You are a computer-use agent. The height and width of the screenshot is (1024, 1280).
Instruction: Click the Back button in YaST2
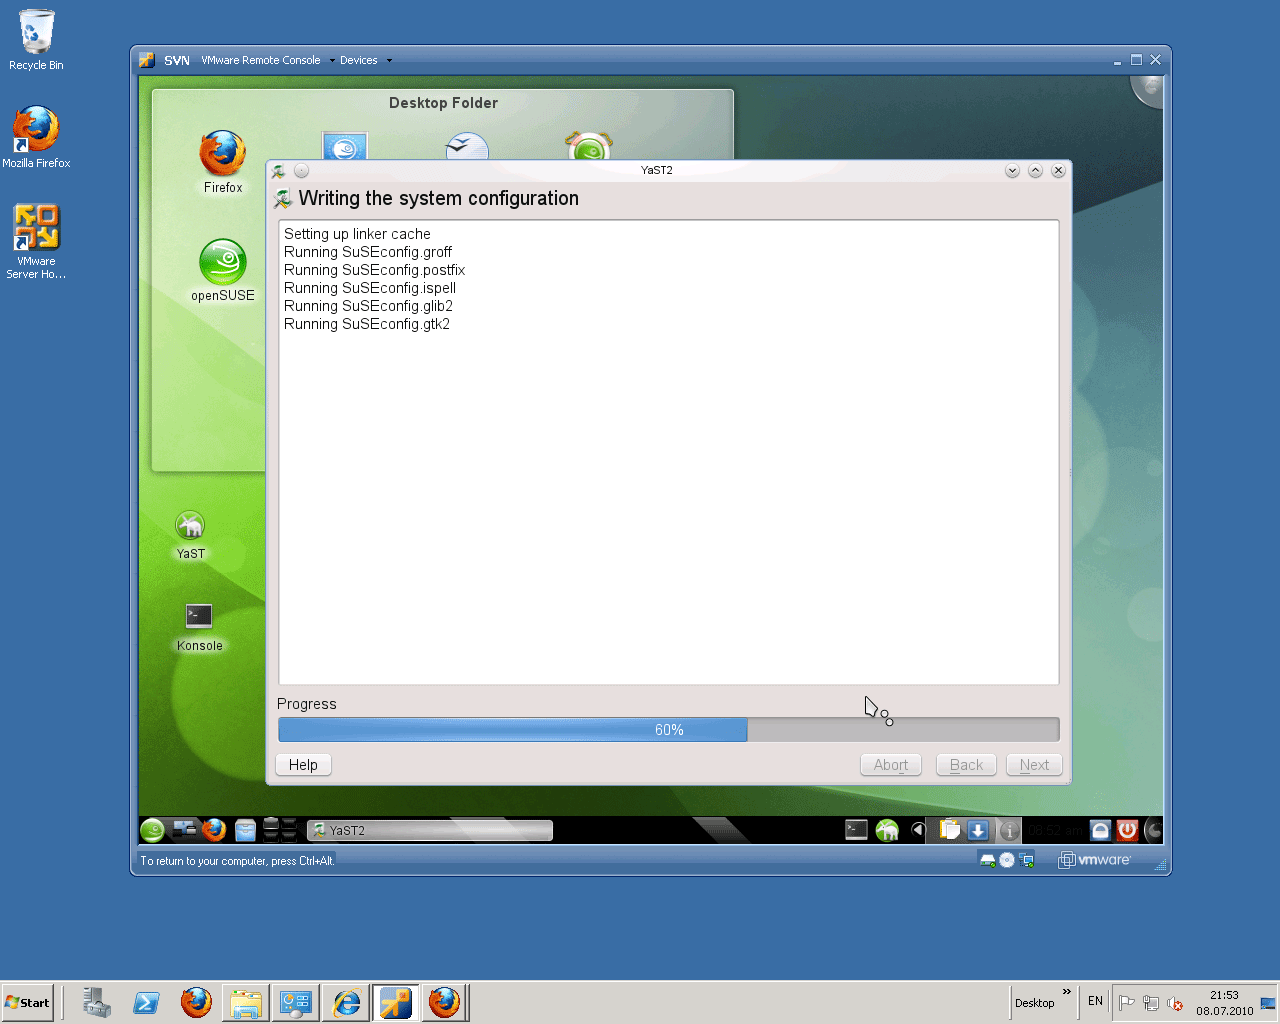click(x=967, y=765)
